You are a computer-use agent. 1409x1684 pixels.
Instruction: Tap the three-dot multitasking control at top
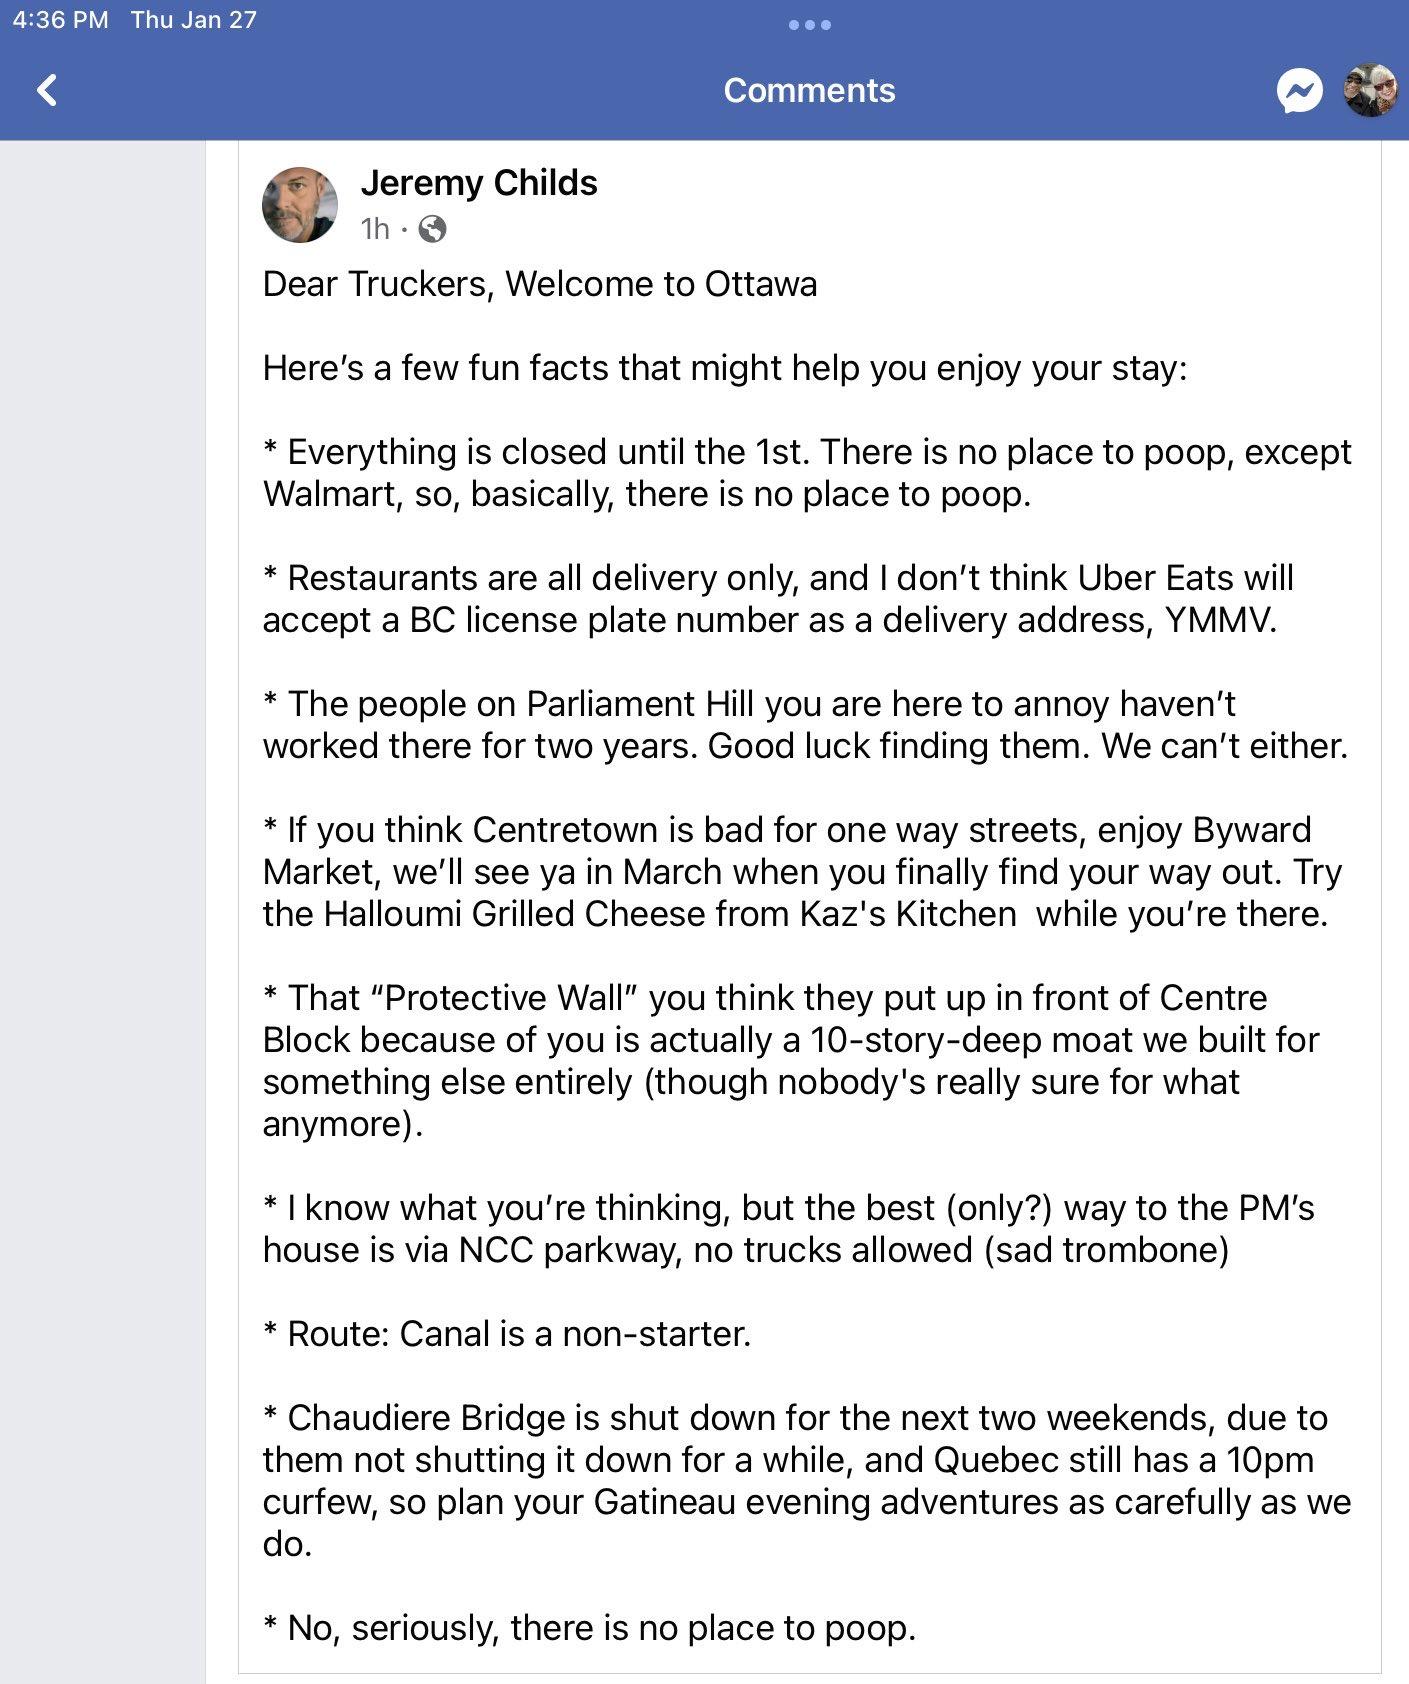click(x=809, y=25)
